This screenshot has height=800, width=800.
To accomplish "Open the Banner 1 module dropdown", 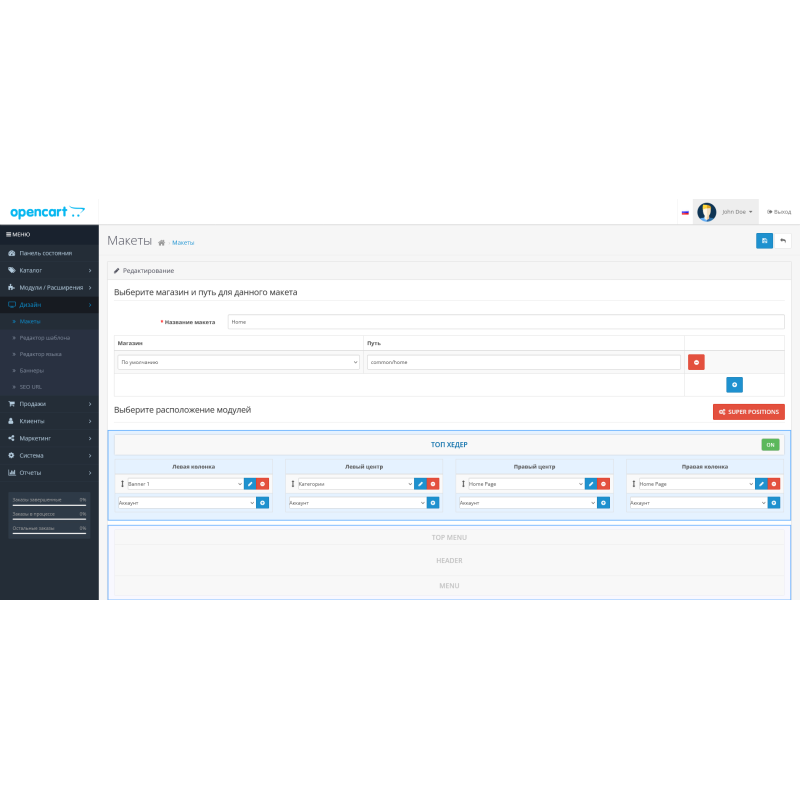I will click(x=180, y=484).
